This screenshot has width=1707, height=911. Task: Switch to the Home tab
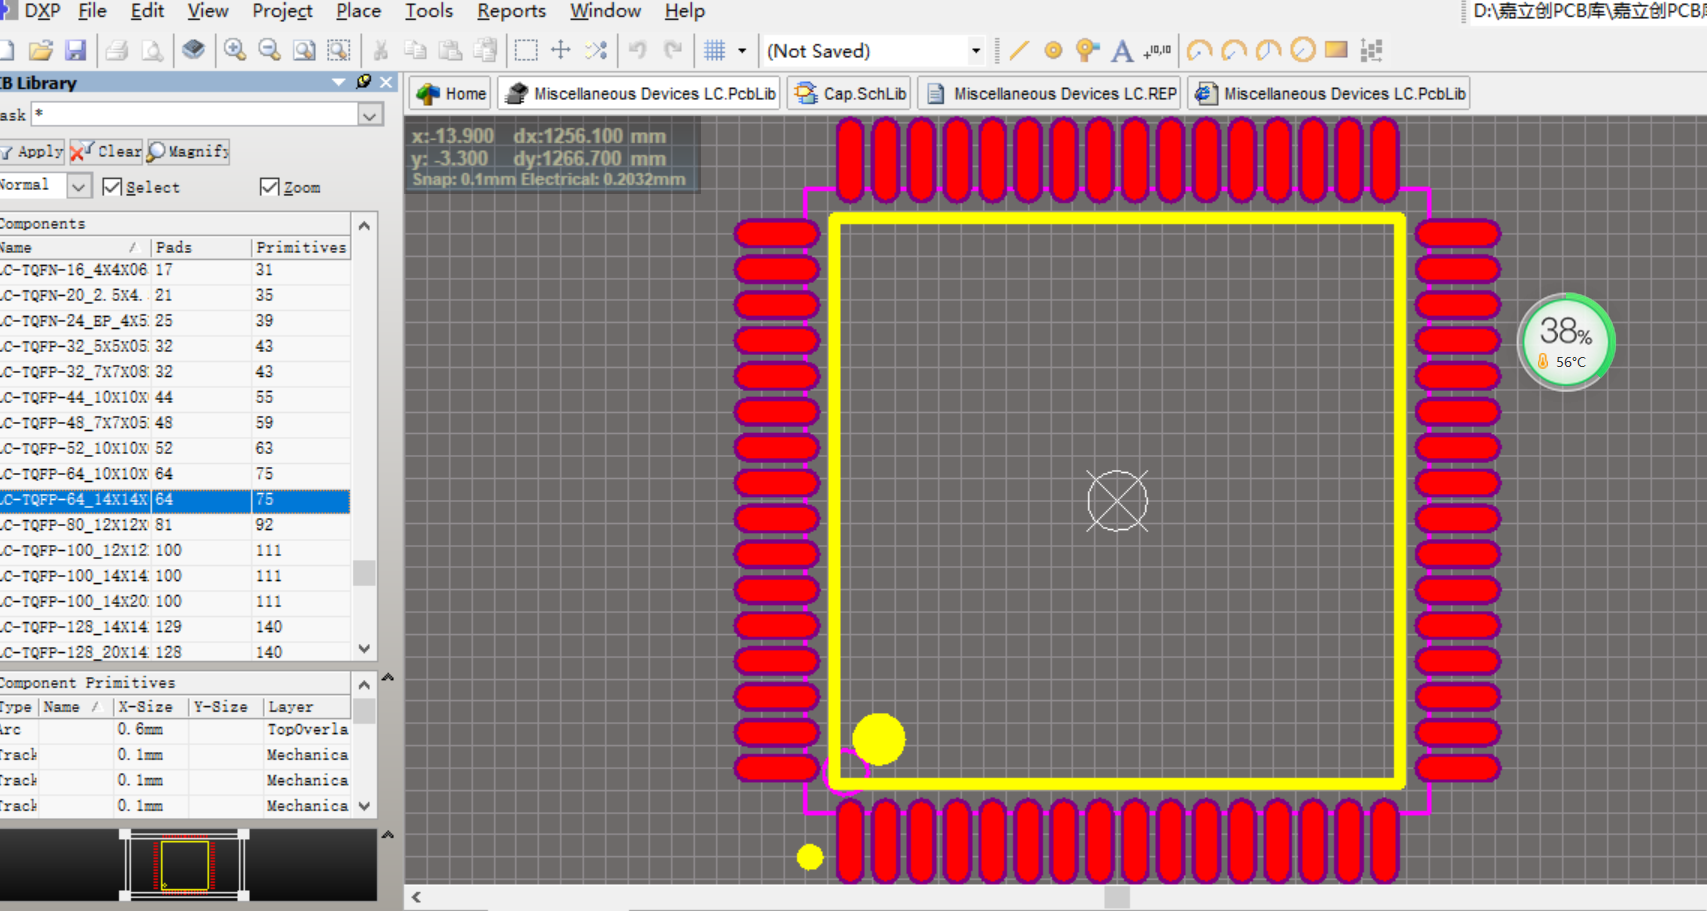coord(452,93)
